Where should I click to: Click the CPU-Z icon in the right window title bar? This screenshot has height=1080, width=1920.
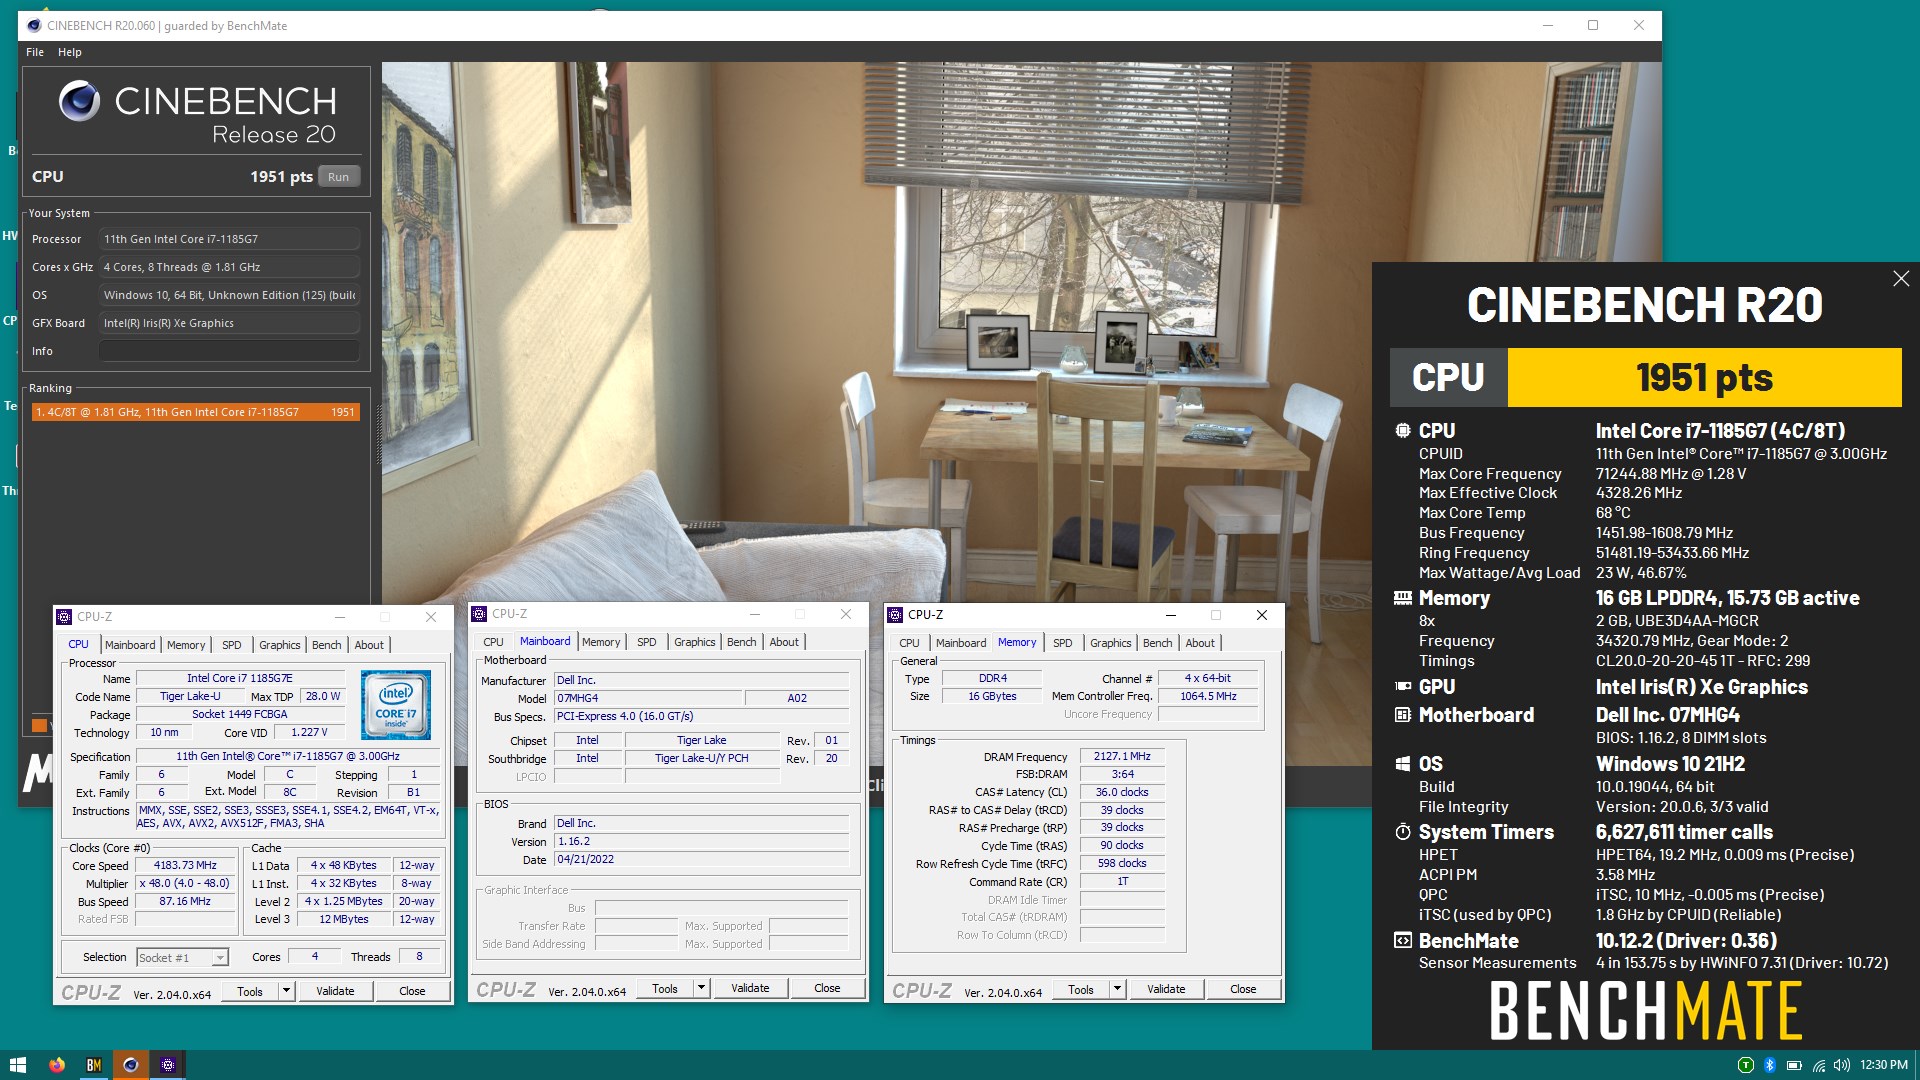[895, 615]
